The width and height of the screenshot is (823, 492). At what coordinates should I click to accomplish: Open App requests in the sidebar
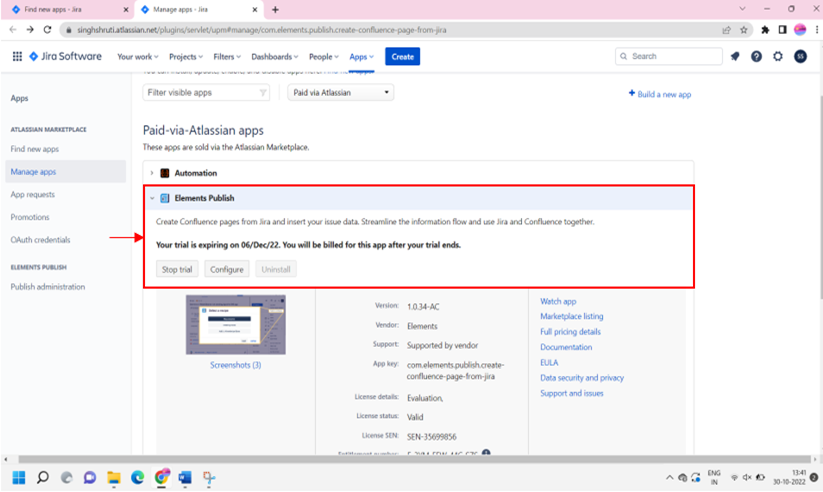[x=33, y=194]
